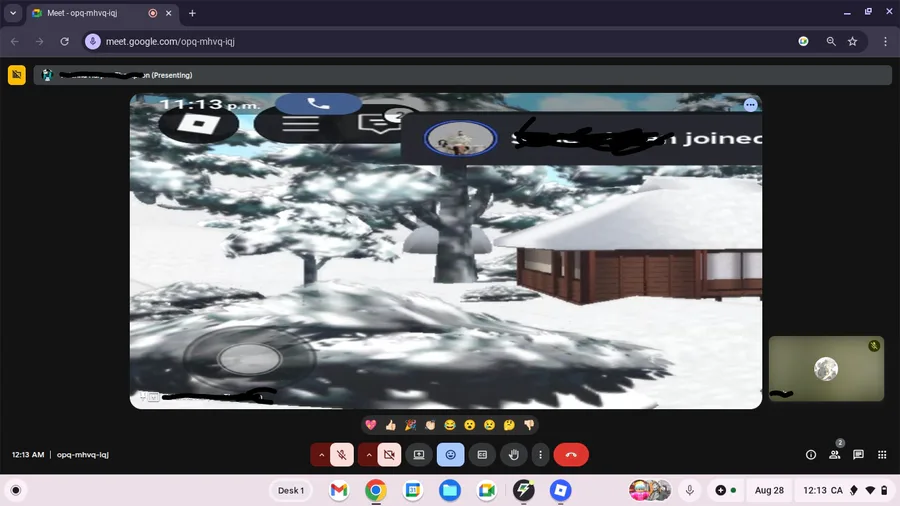Send the thumbs down reaction
900x506 pixels.
point(529,425)
